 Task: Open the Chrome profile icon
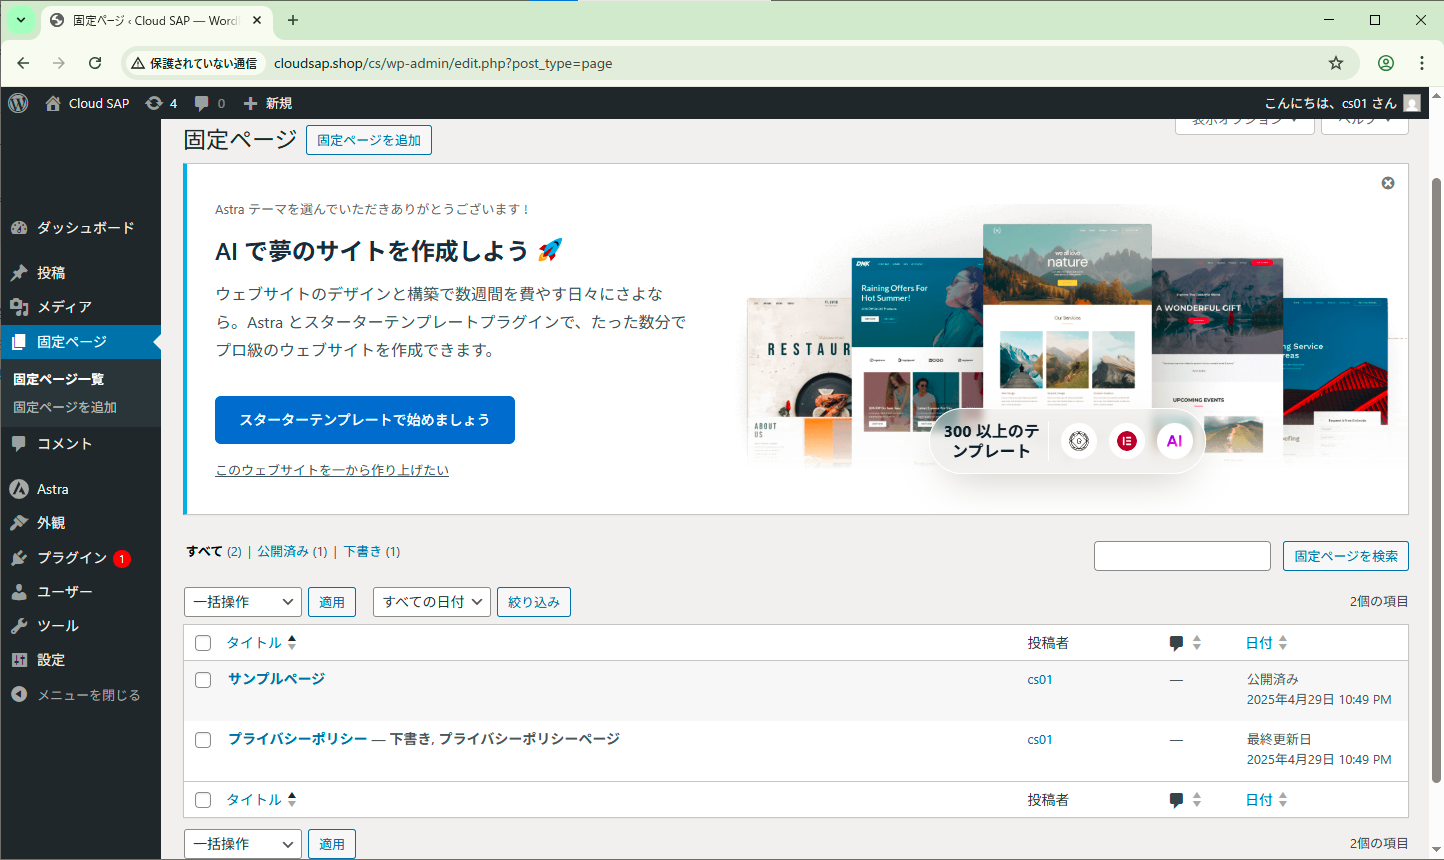pos(1386,63)
